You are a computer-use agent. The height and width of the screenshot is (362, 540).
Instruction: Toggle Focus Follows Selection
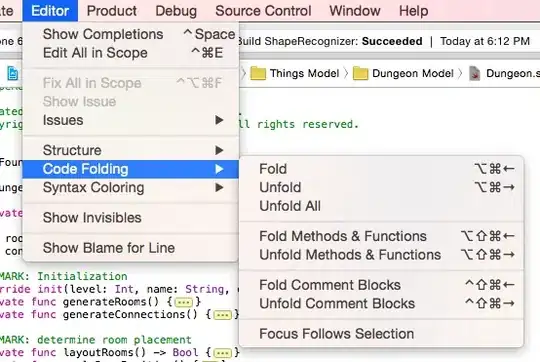click(382, 334)
